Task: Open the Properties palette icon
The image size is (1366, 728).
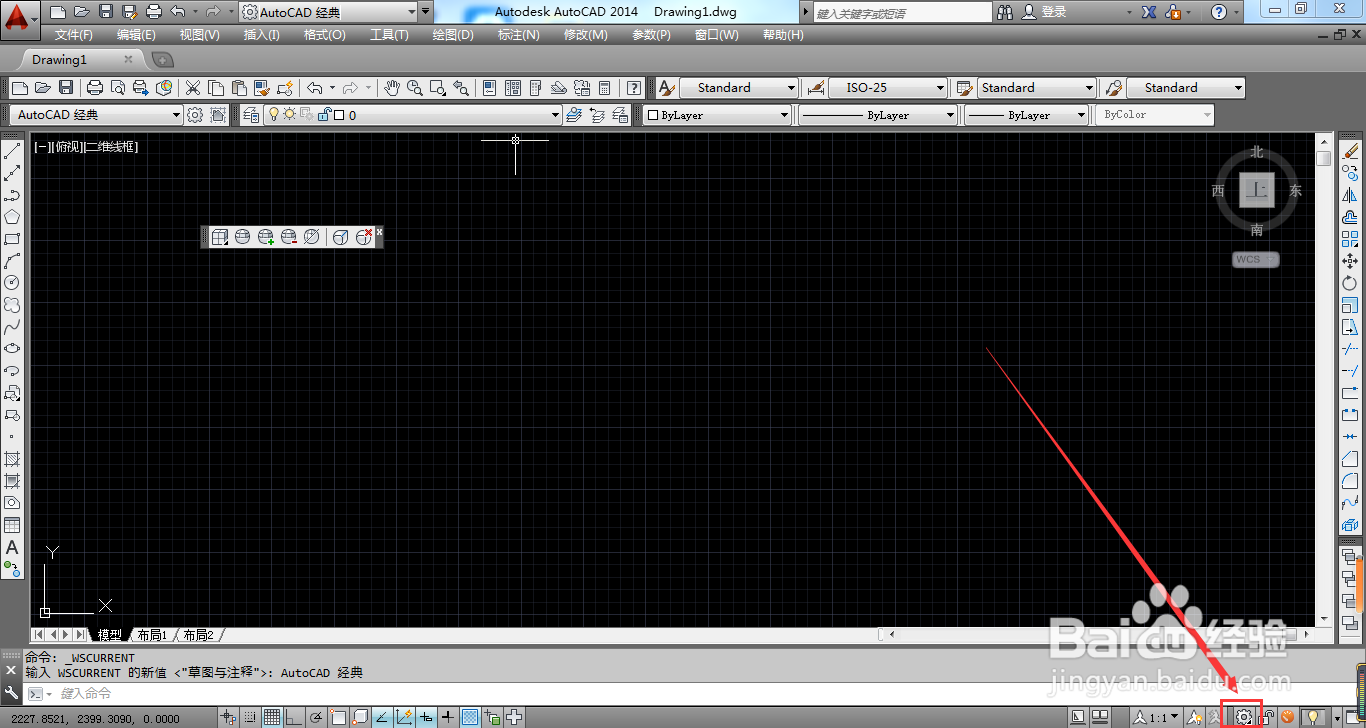Action: [489, 88]
